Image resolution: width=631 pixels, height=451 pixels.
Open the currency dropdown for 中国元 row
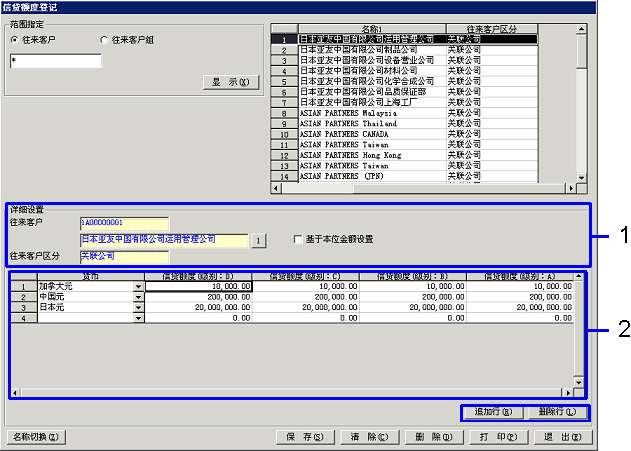tap(138, 297)
